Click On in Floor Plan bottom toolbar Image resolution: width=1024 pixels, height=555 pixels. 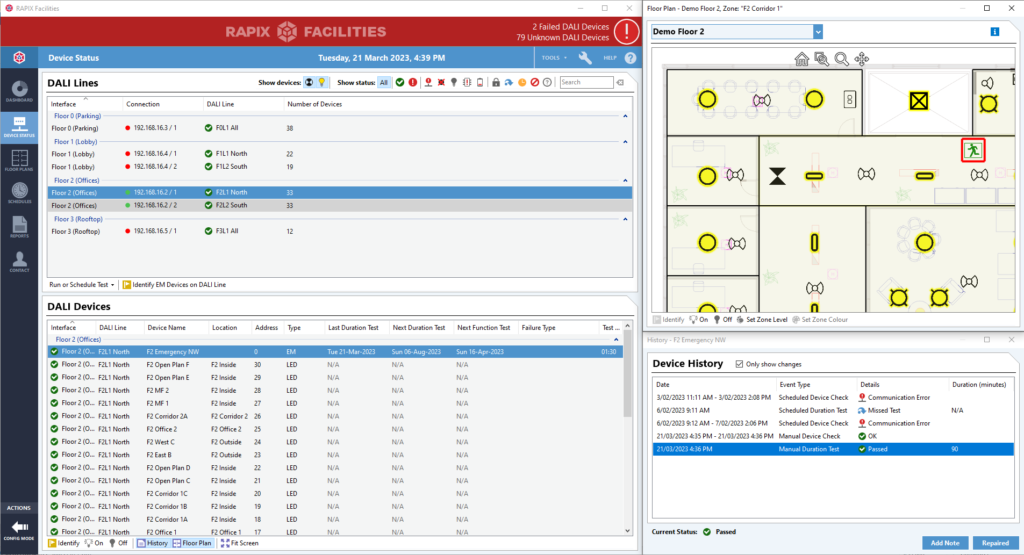pyautogui.click(x=698, y=320)
